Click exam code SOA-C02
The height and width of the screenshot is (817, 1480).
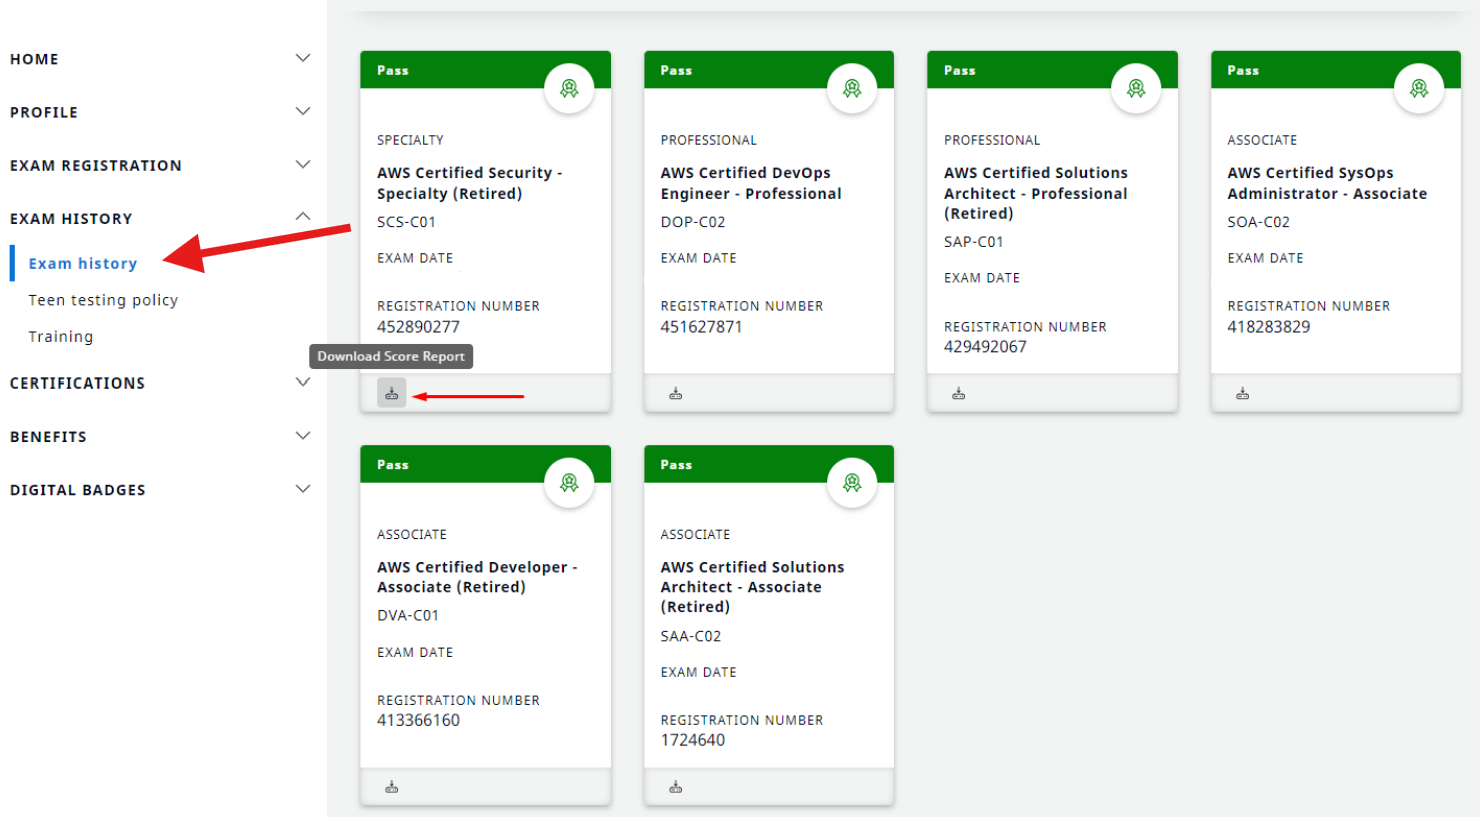(1259, 222)
